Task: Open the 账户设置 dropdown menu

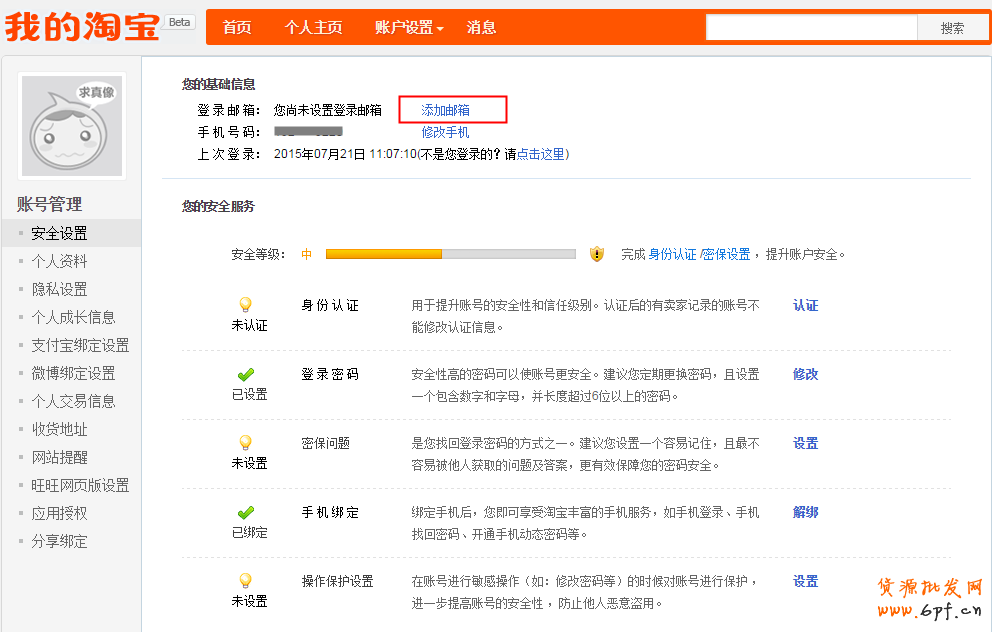Action: coord(409,28)
